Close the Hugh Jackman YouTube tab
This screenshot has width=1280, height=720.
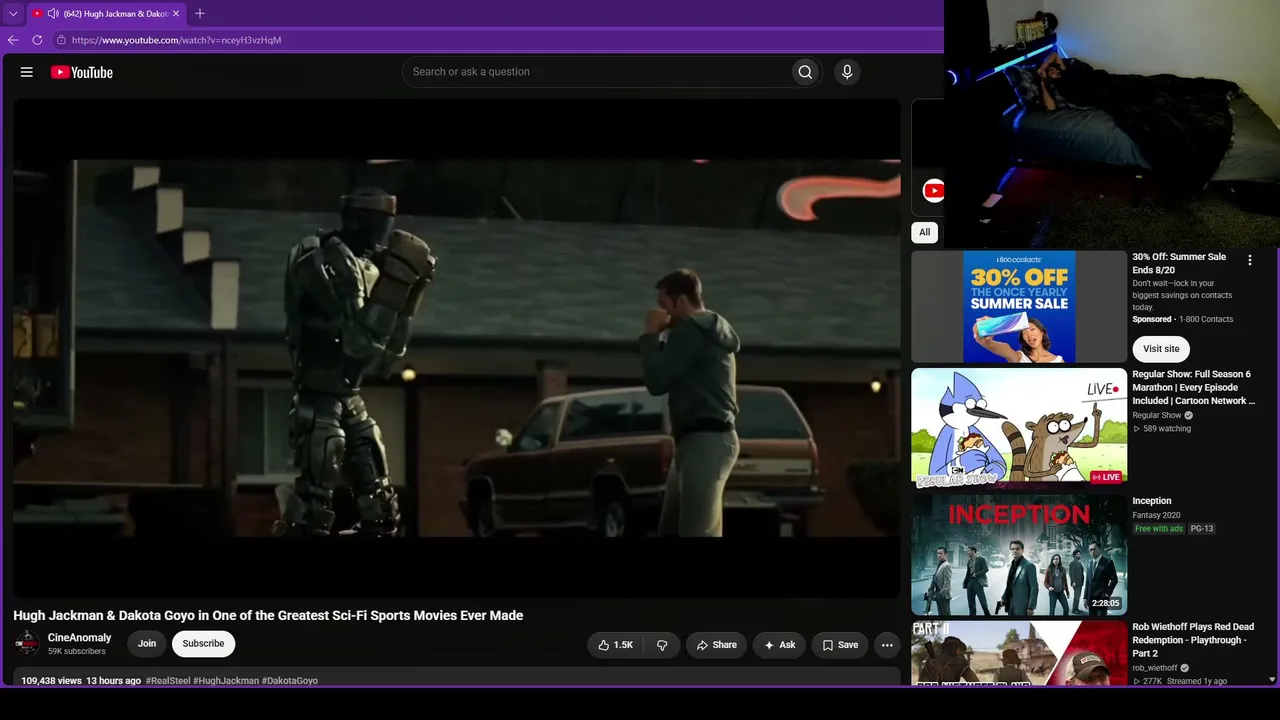pos(176,14)
